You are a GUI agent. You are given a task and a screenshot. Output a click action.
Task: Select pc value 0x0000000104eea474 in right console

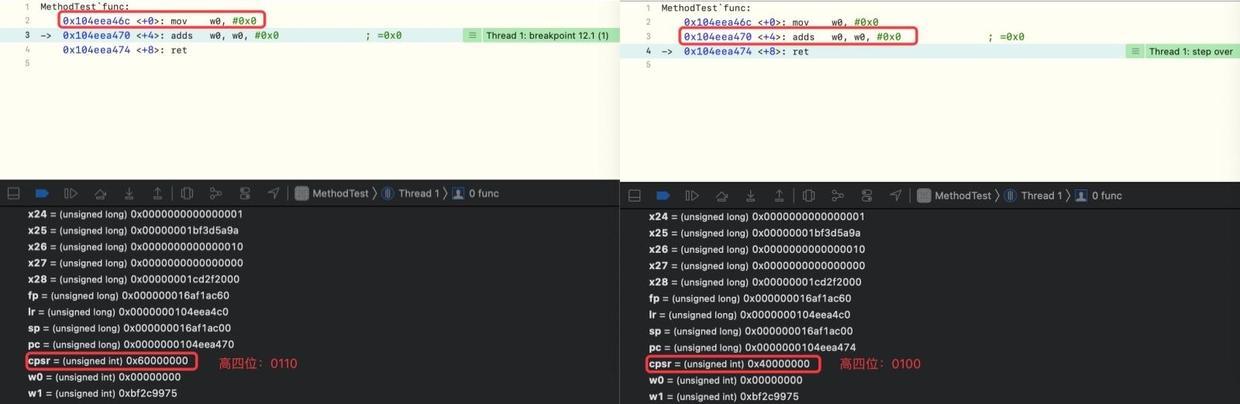pyautogui.click(x=801, y=347)
